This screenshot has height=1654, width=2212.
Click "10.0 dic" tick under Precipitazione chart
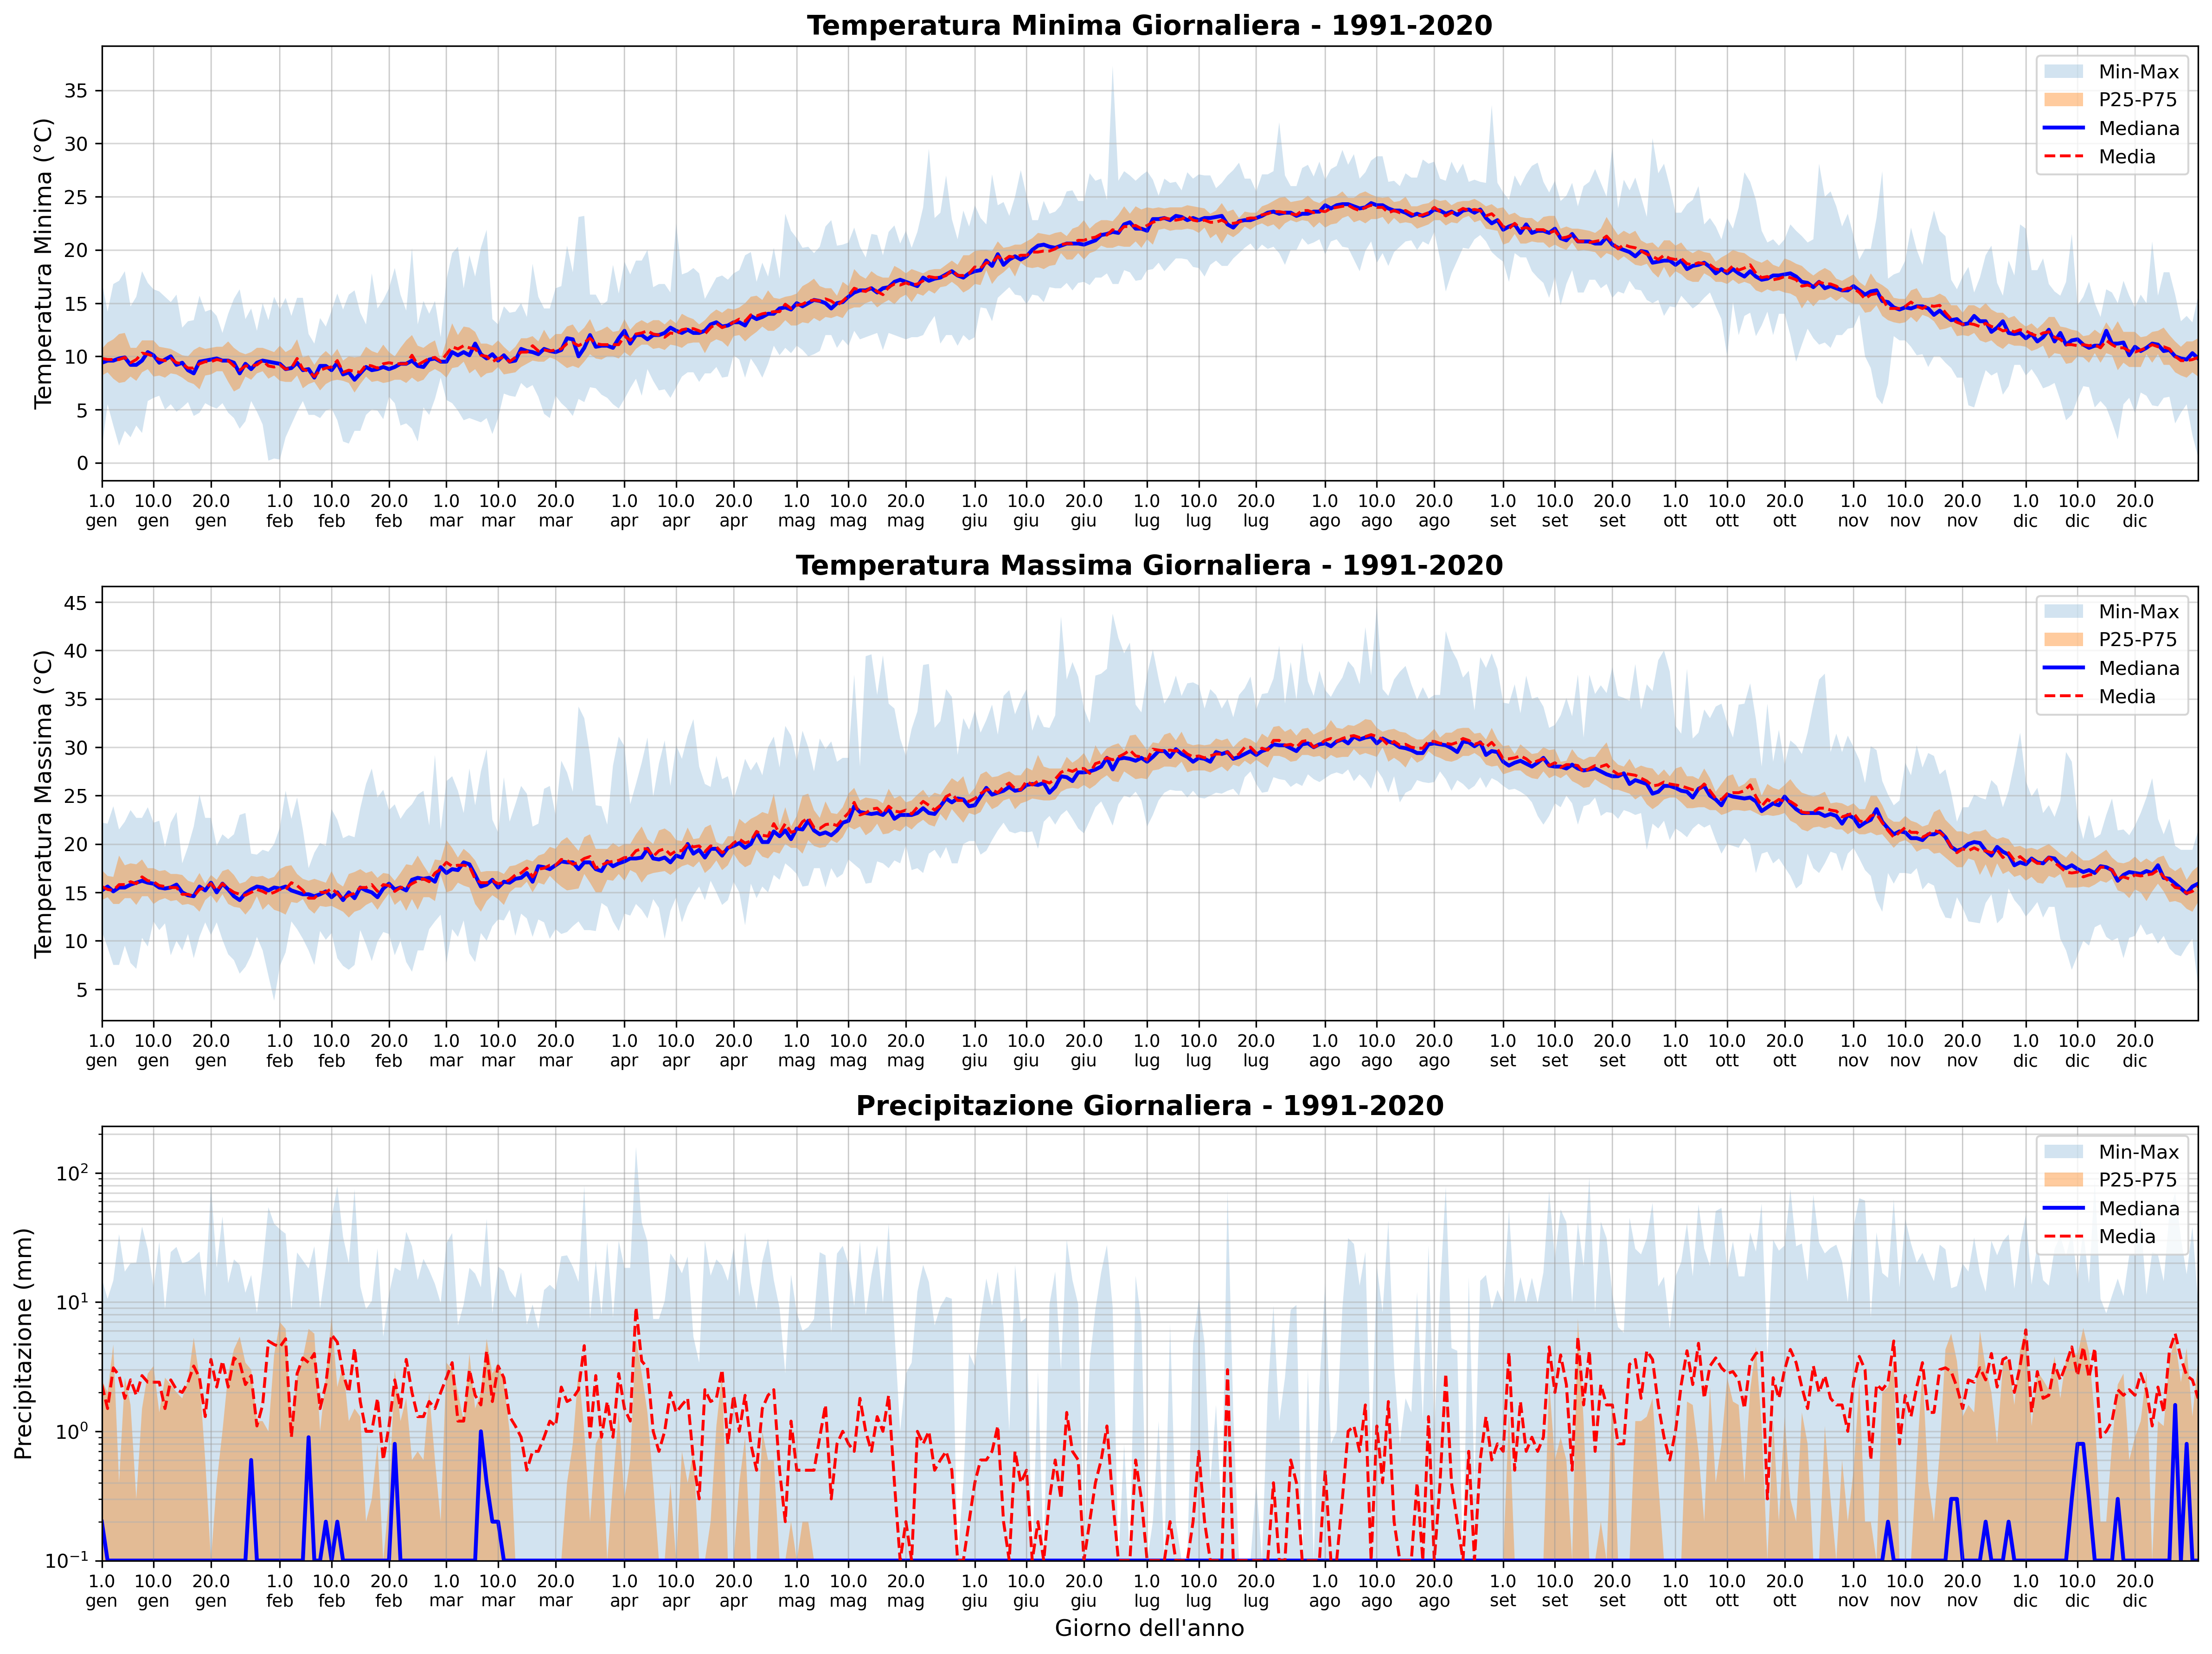click(2077, 1591)
